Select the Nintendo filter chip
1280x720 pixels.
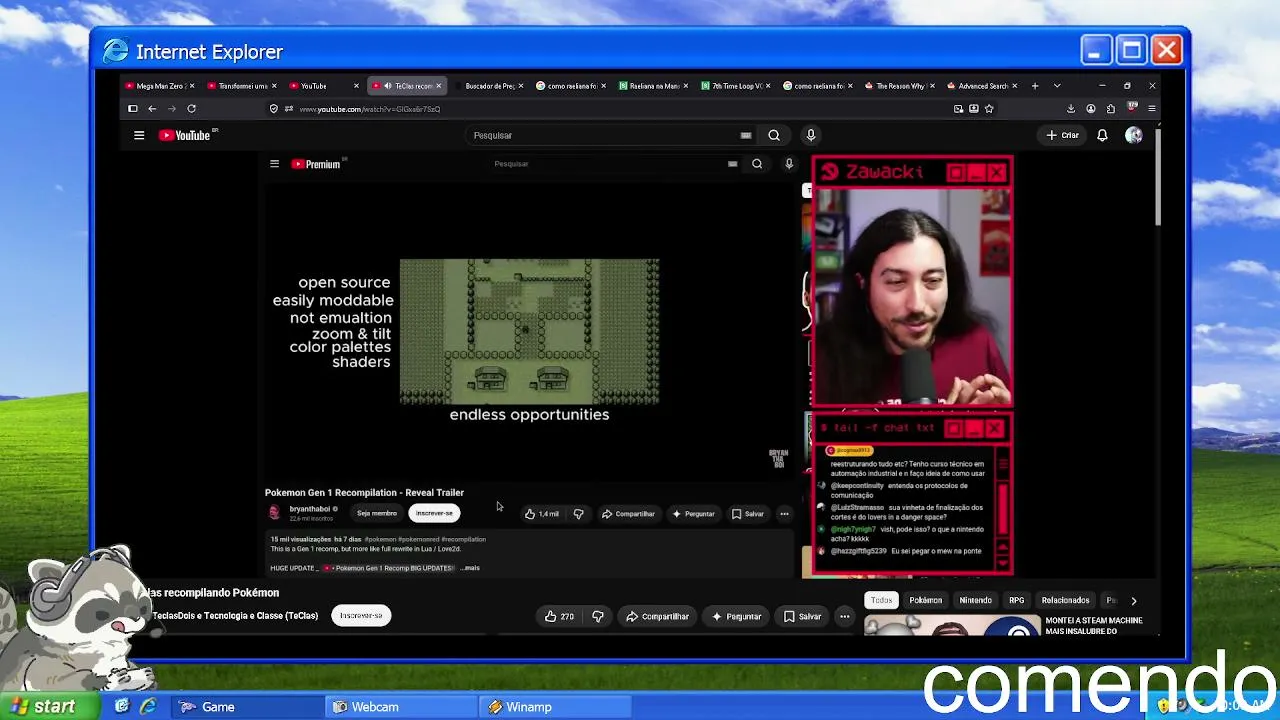[x=975, y=600]
